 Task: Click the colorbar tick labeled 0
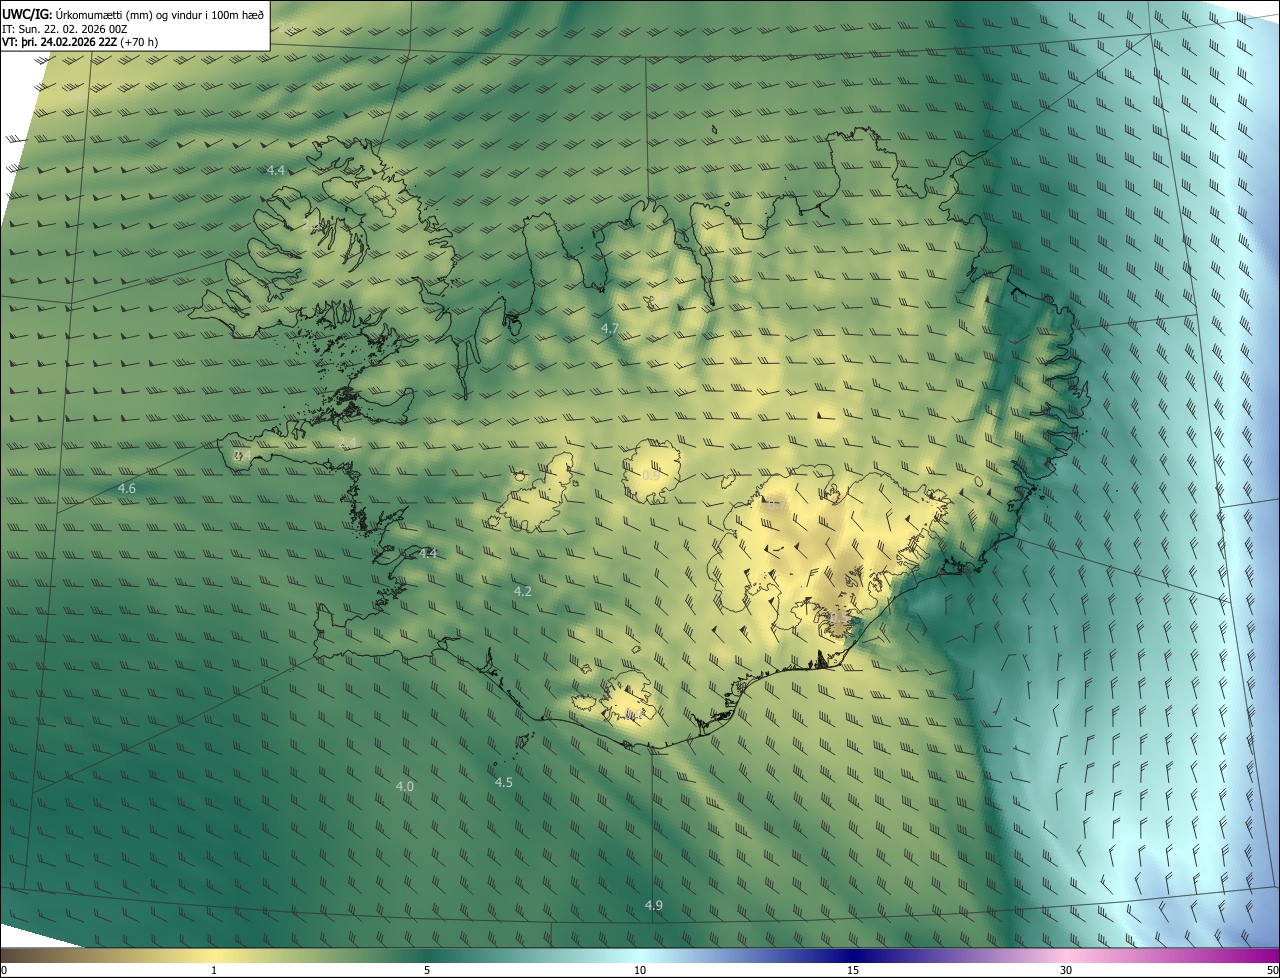4,970
